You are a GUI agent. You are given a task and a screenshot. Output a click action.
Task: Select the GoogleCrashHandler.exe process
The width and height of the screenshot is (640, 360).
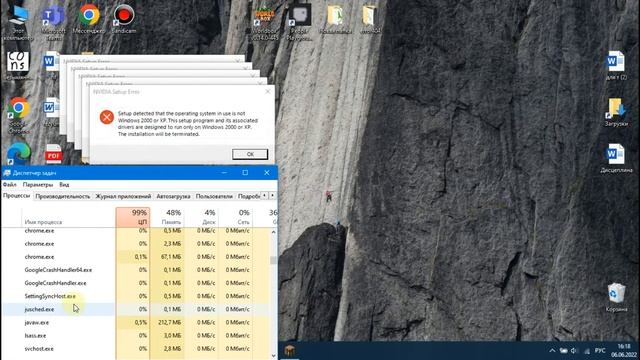pos(136,283)
